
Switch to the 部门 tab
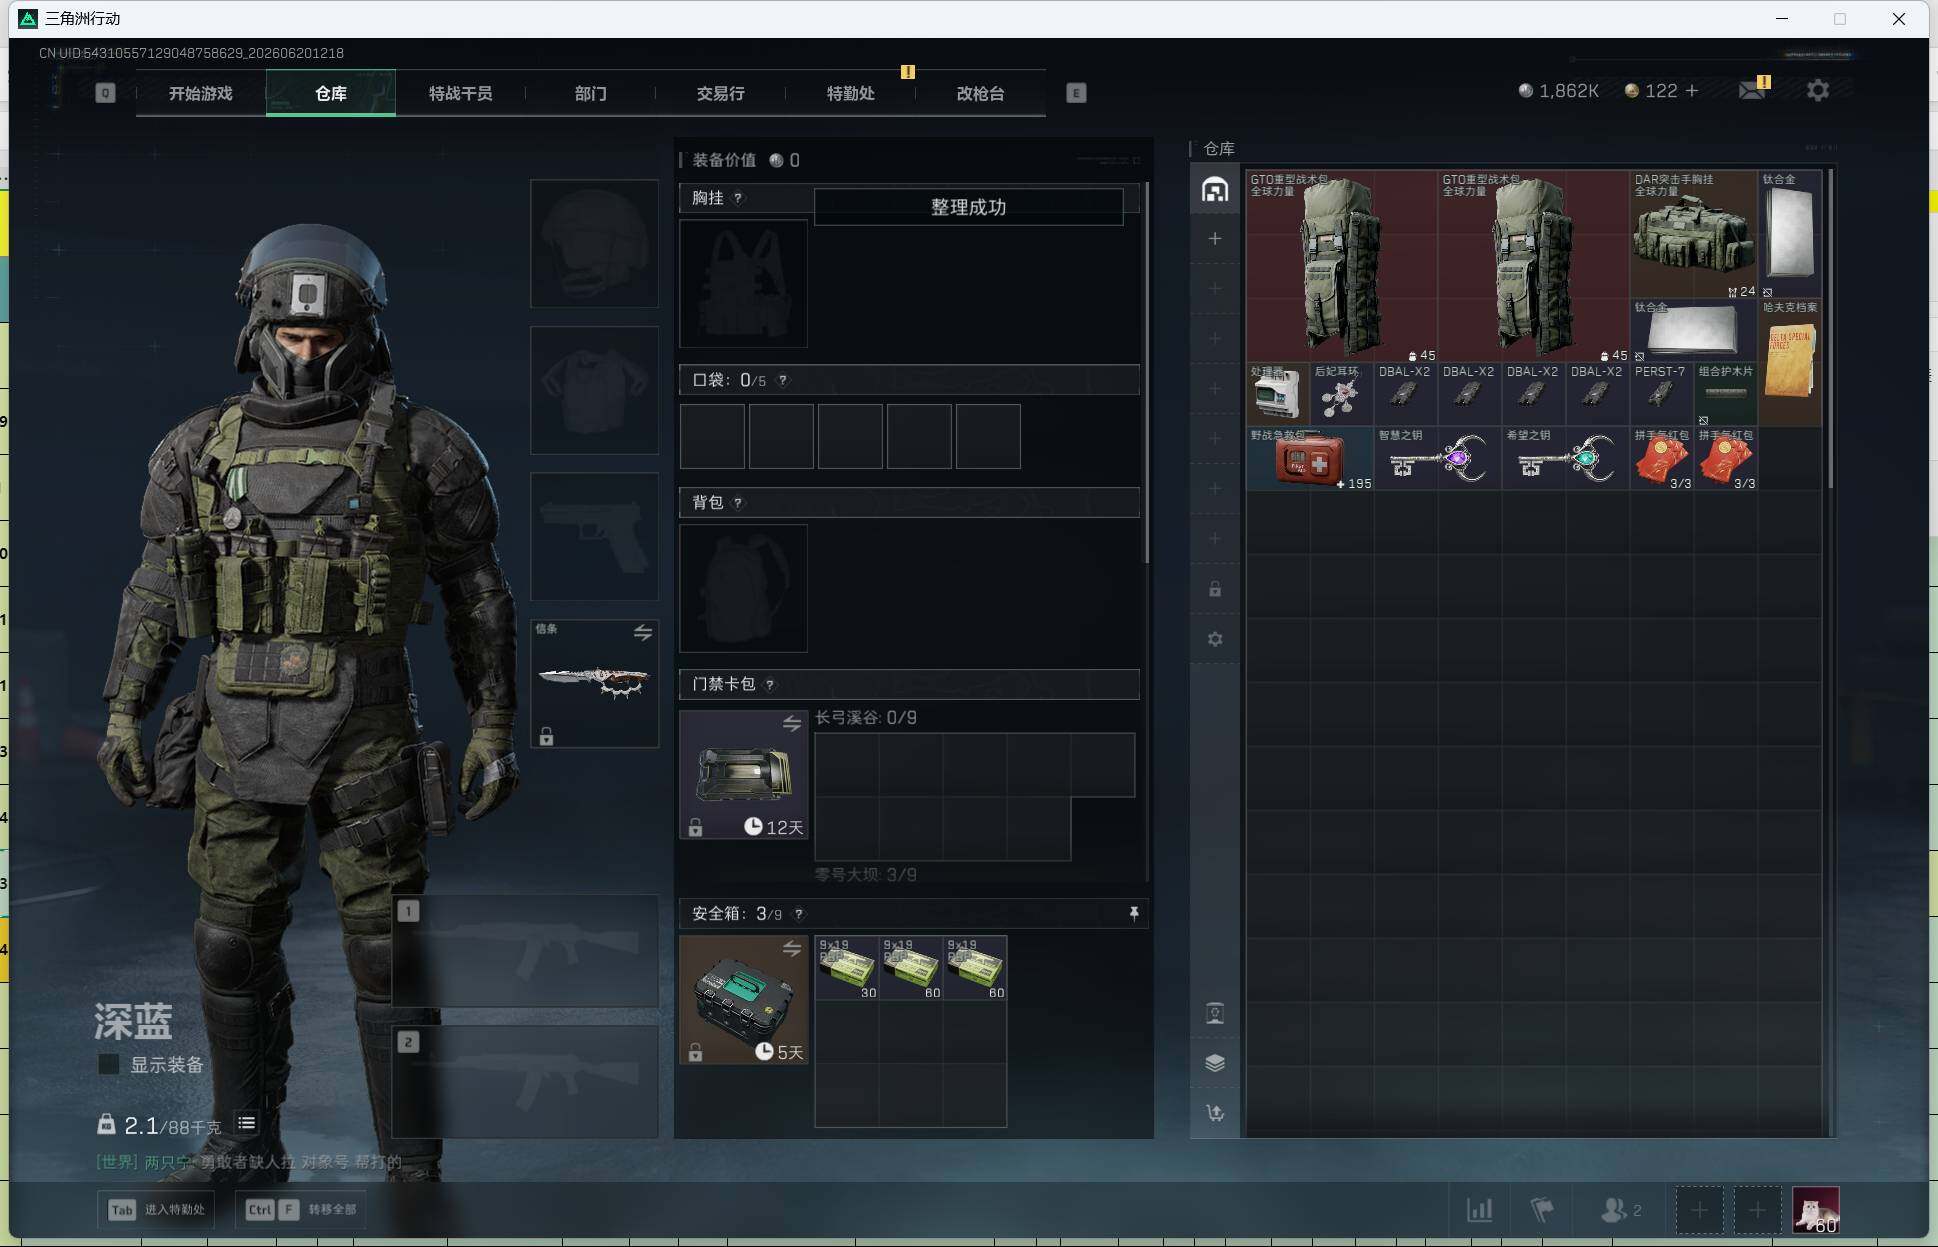click(x=591, y=93)
